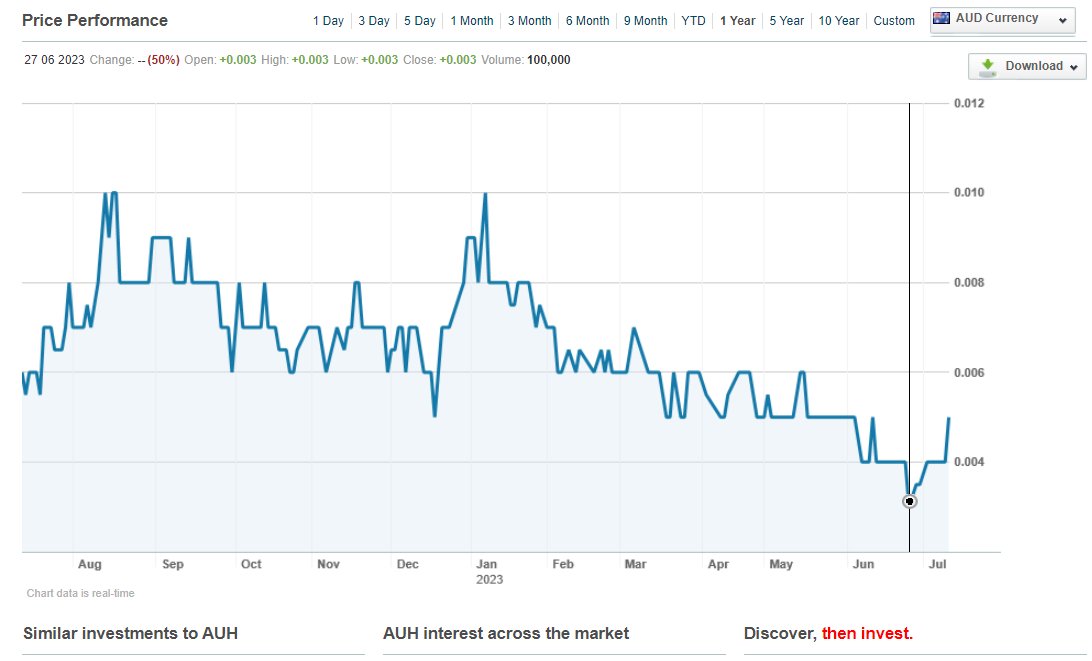Click the 'Price Performance' heading

(x=95, y=20)
